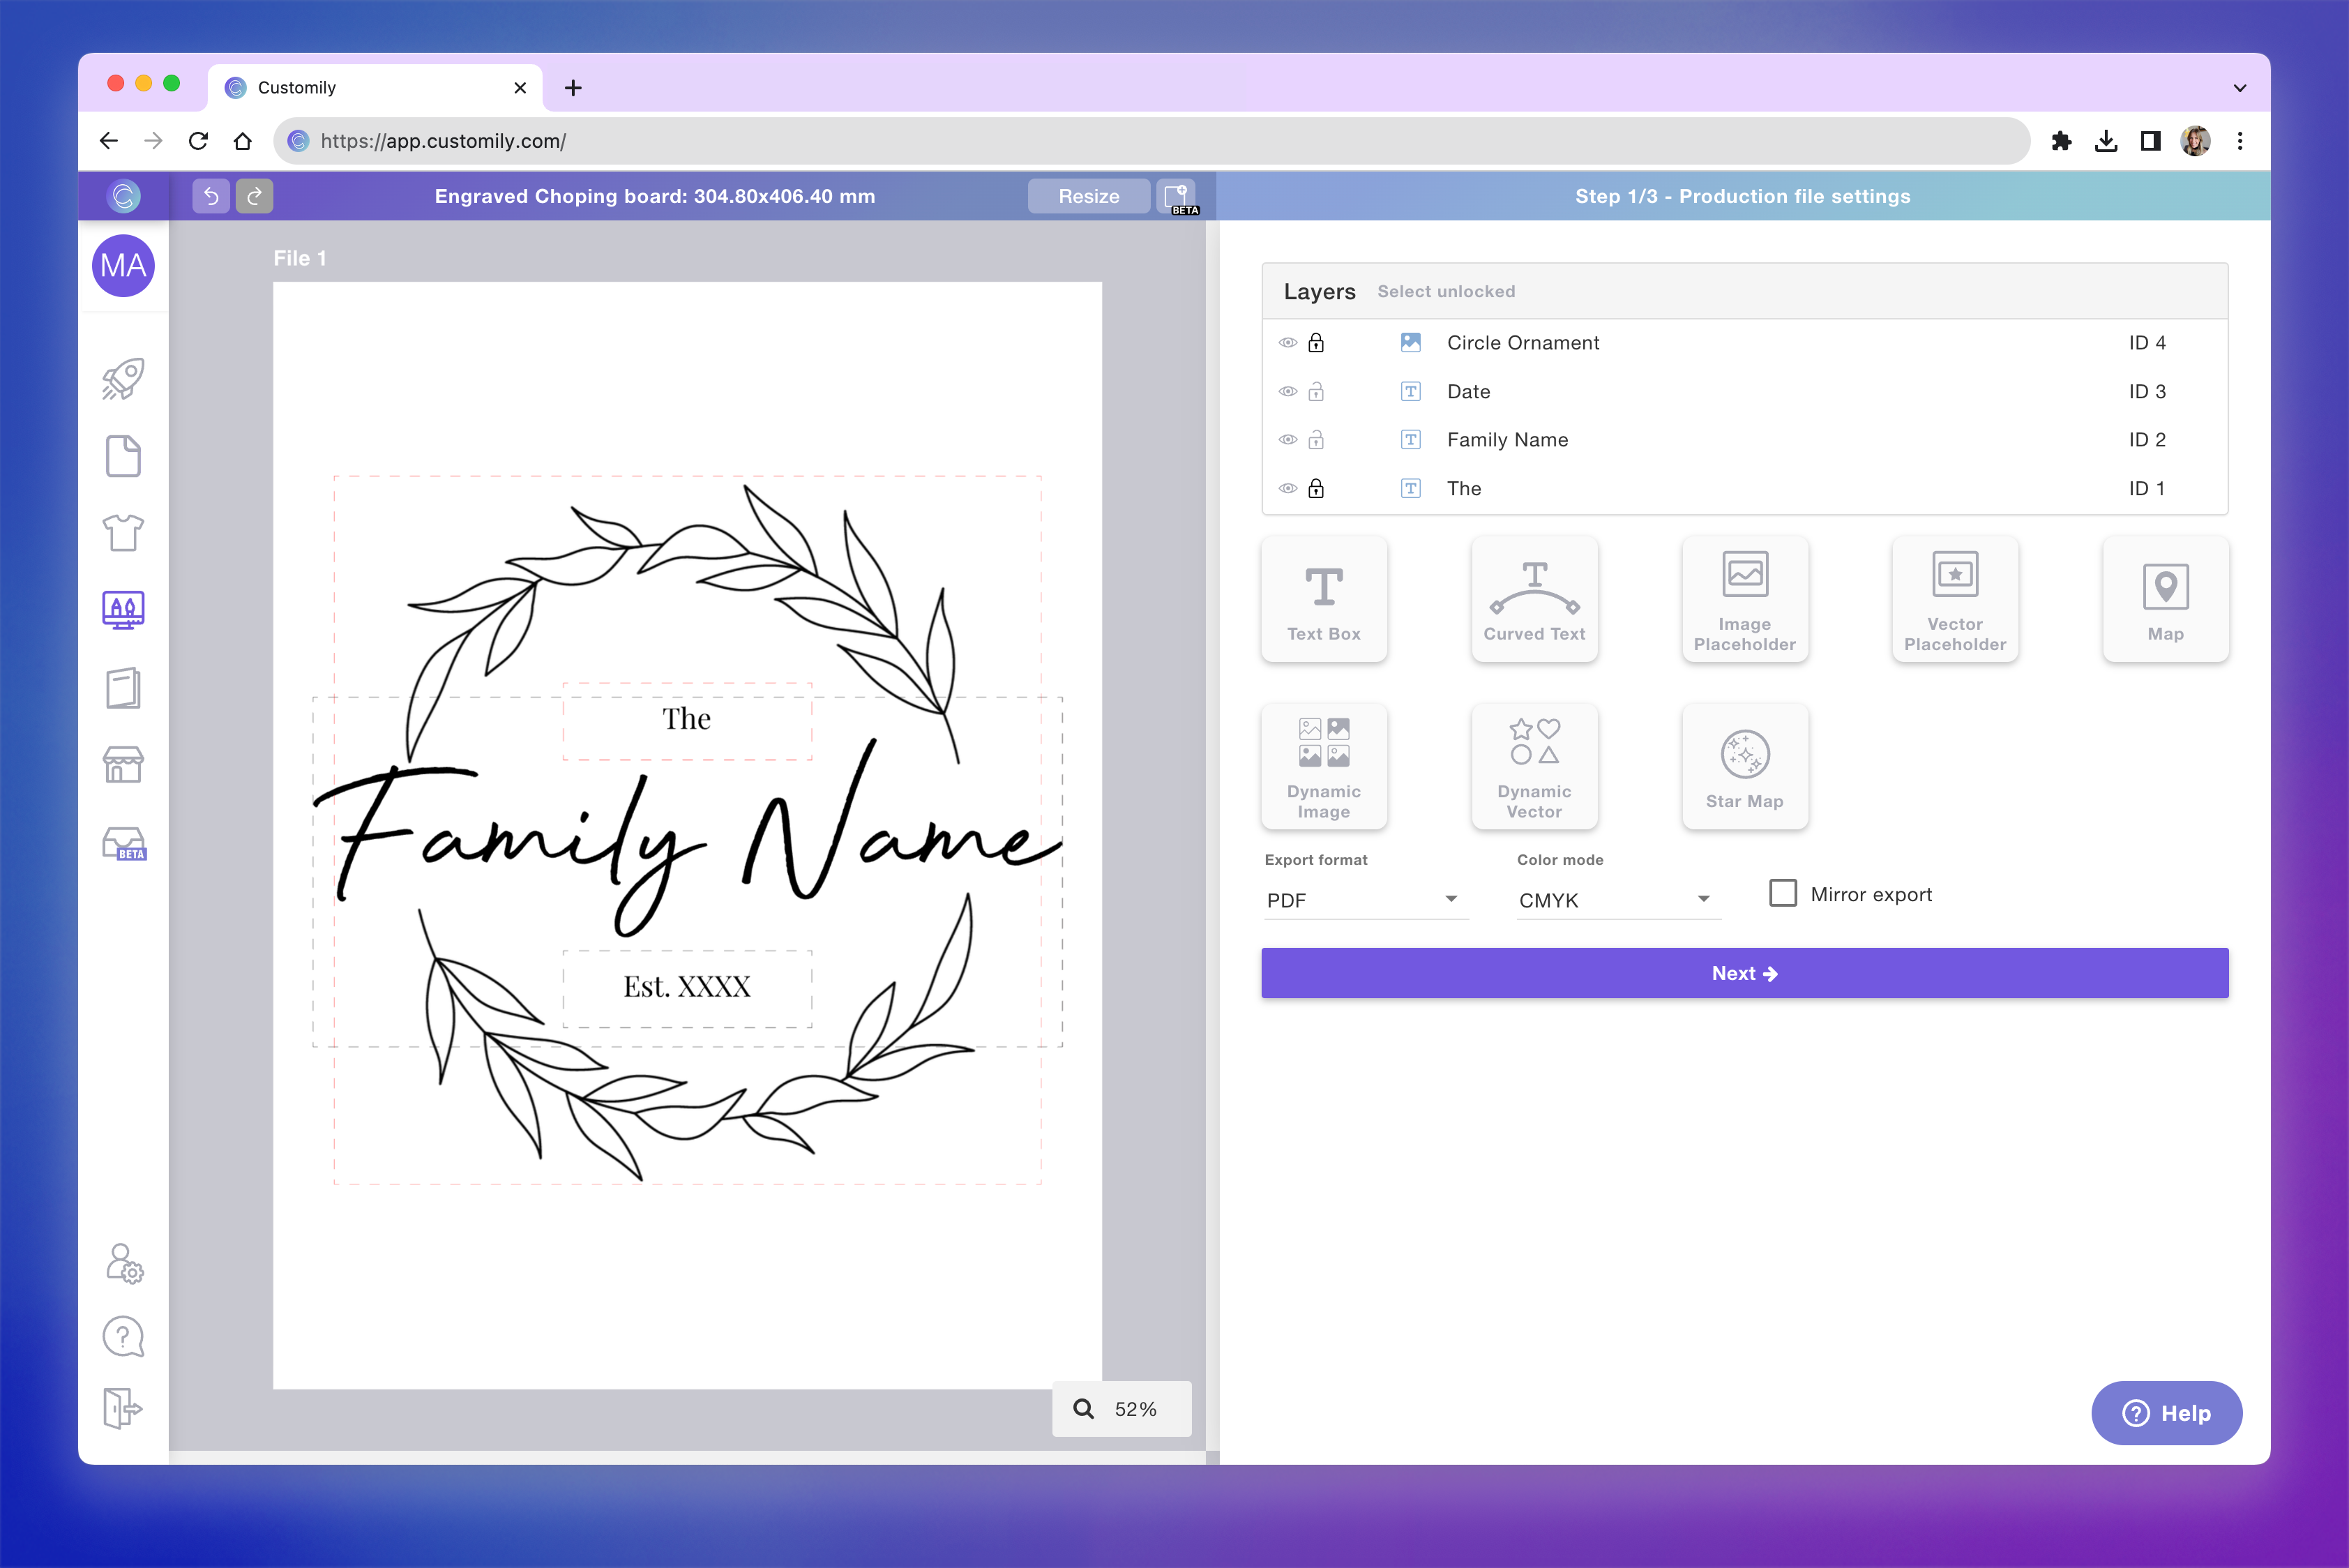Select the Text Box element tool
This screenshot has height=1568, width=2349.
1324,598
